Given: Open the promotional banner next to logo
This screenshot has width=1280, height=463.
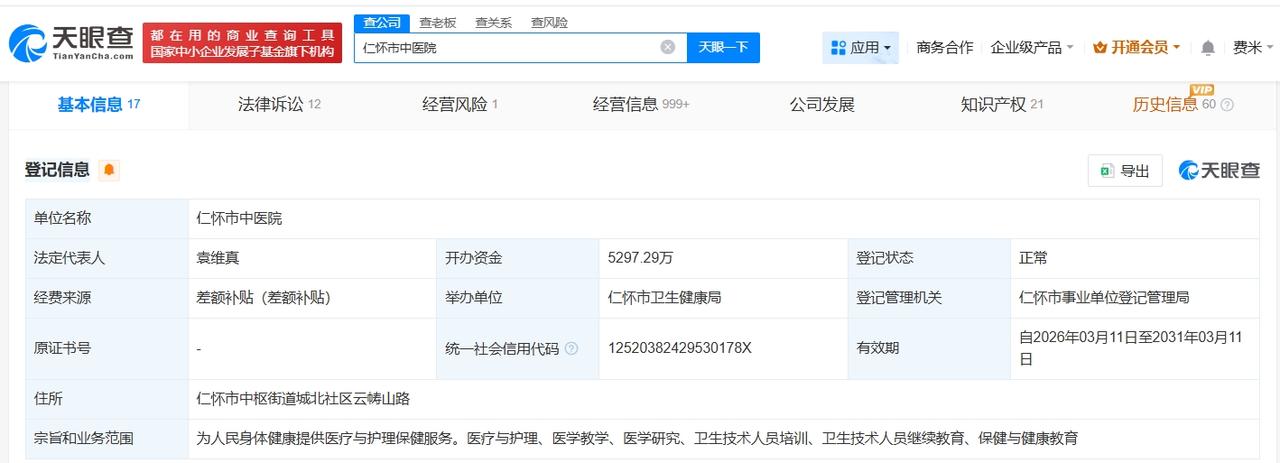Looking at the screenshot, I should (242, 43).
